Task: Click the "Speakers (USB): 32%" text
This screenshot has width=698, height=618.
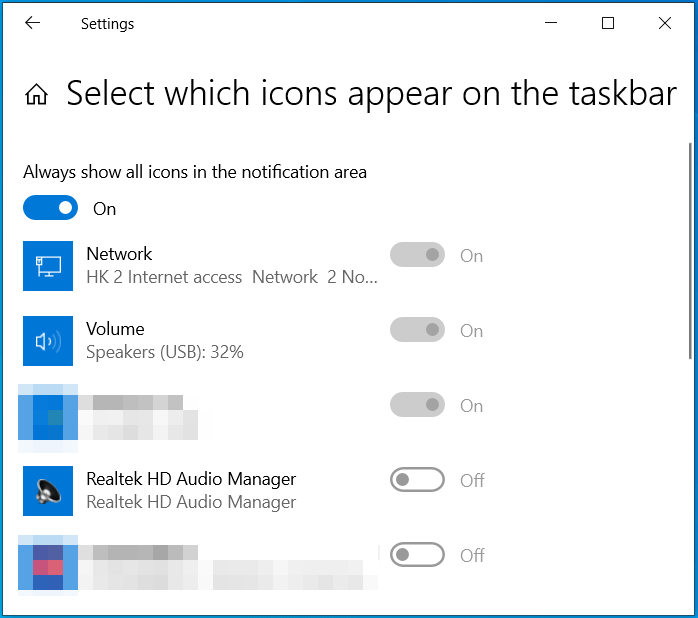Action: tap(165, 352)
